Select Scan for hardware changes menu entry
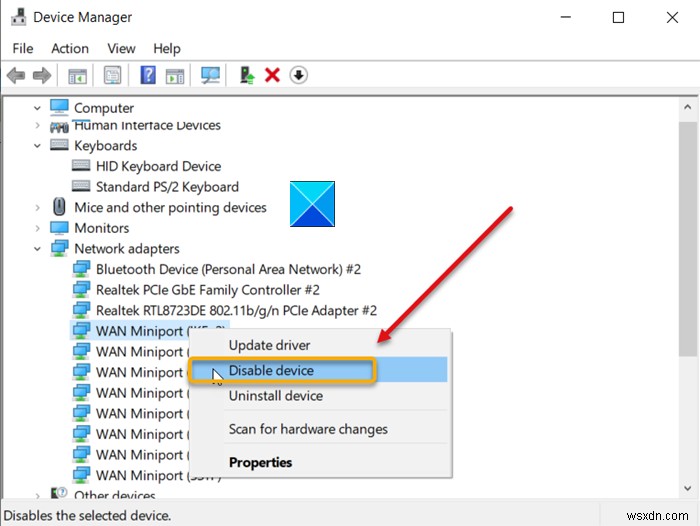 [x=308, y=429]
